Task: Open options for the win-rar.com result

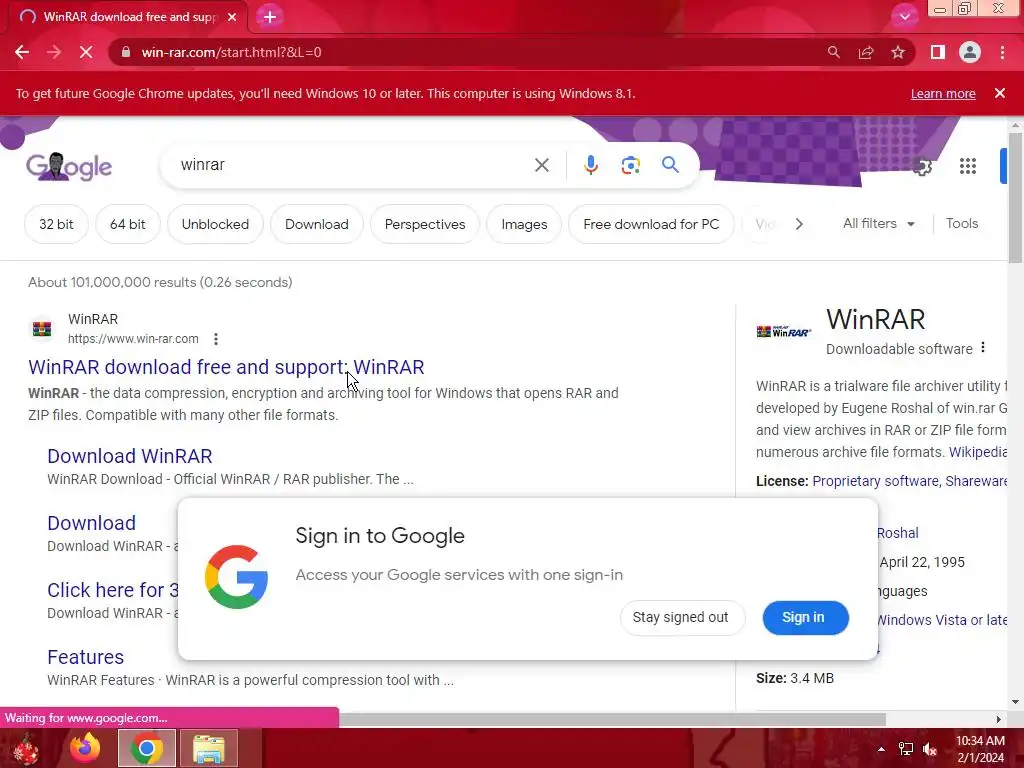Action: [216, 339]
